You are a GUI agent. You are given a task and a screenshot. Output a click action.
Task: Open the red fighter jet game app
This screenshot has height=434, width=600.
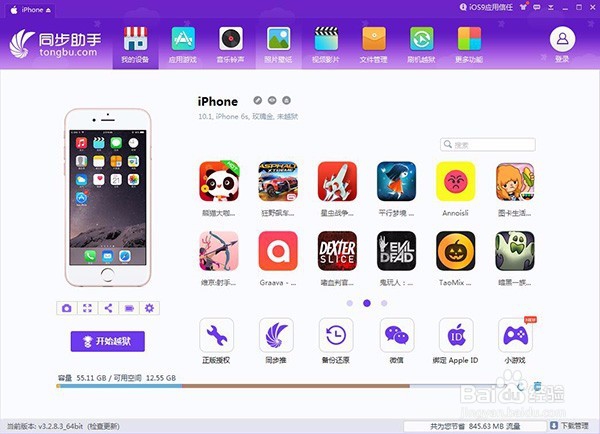pos(337,181)
